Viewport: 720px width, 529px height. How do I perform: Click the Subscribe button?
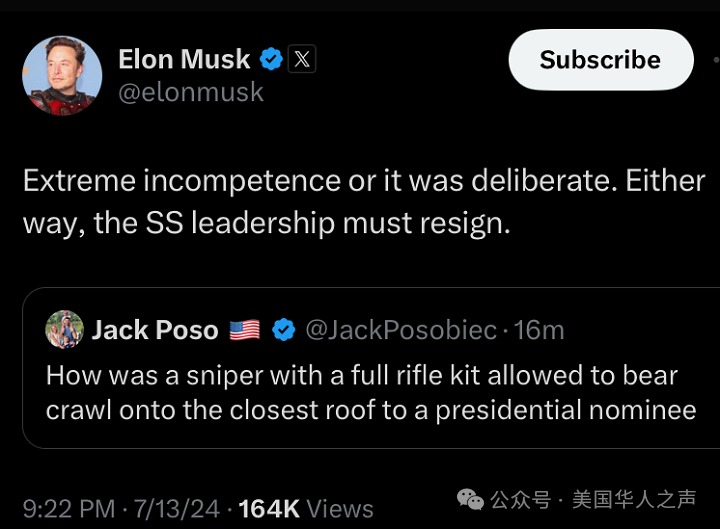[x=601, y=60]
